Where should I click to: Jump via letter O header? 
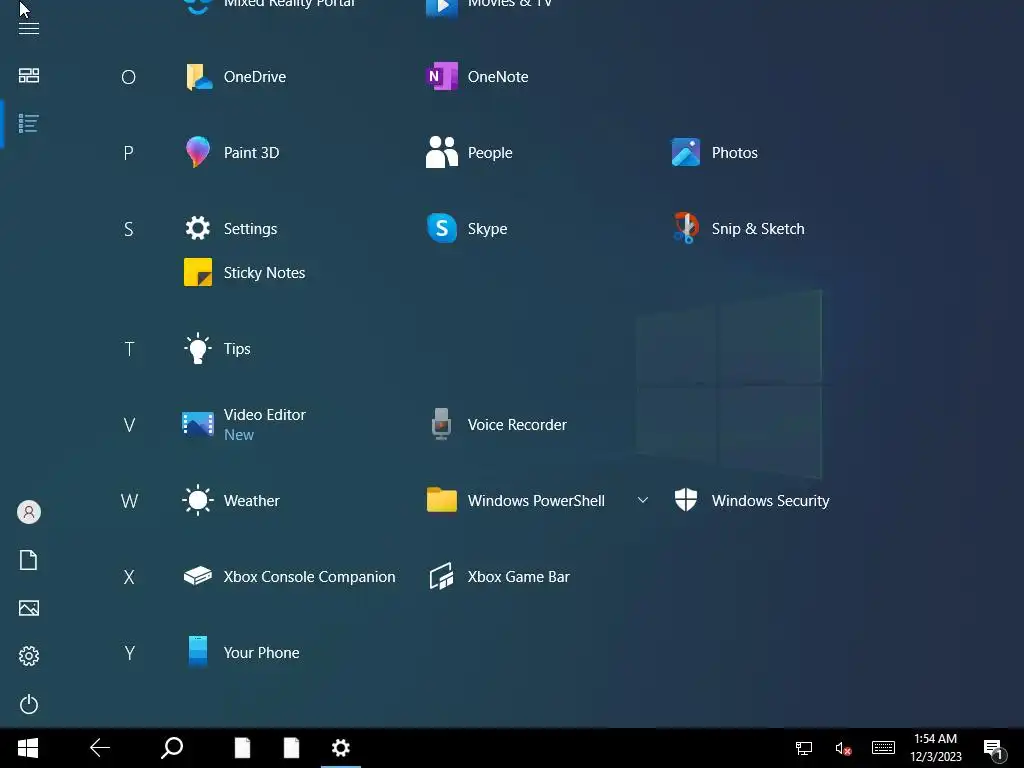129,77
